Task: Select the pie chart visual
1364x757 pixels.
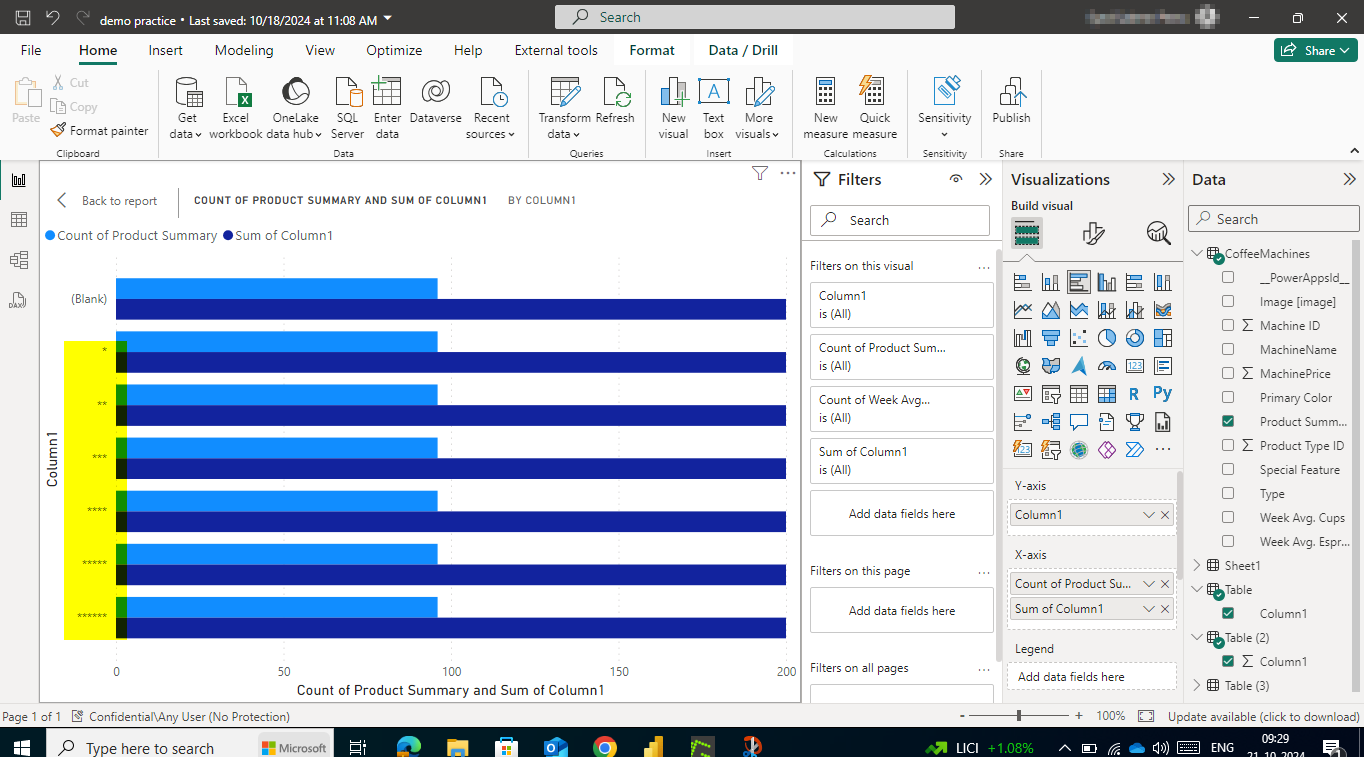Action: click(x=1107, y=337)
